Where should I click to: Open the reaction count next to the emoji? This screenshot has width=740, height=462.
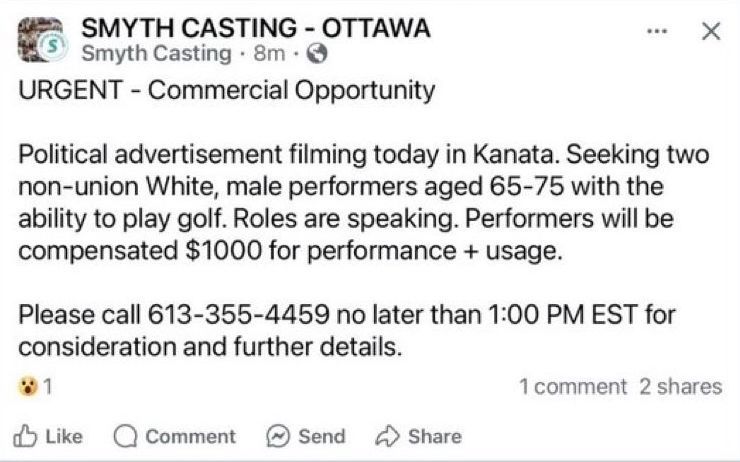[x=46, y=386]
